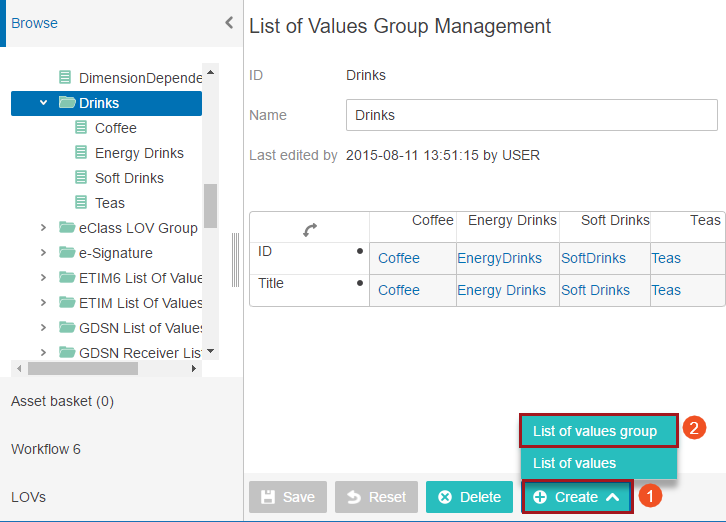Click the ETIM List Of Values folder icon

(67, 302)
